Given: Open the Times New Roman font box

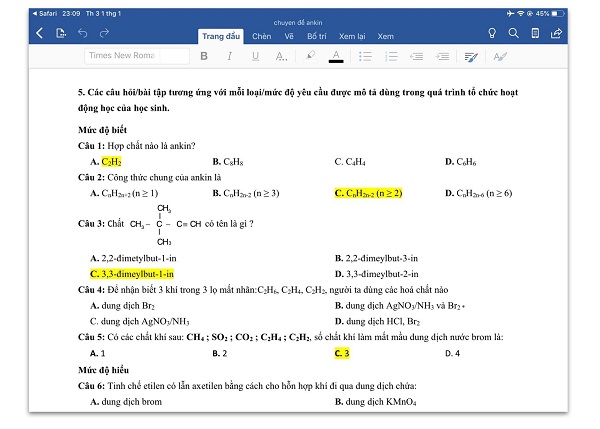Looking at the screenshot, I should point(137,56).
